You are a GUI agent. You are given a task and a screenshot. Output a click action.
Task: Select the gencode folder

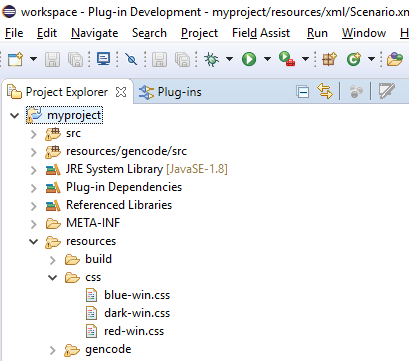108,349
